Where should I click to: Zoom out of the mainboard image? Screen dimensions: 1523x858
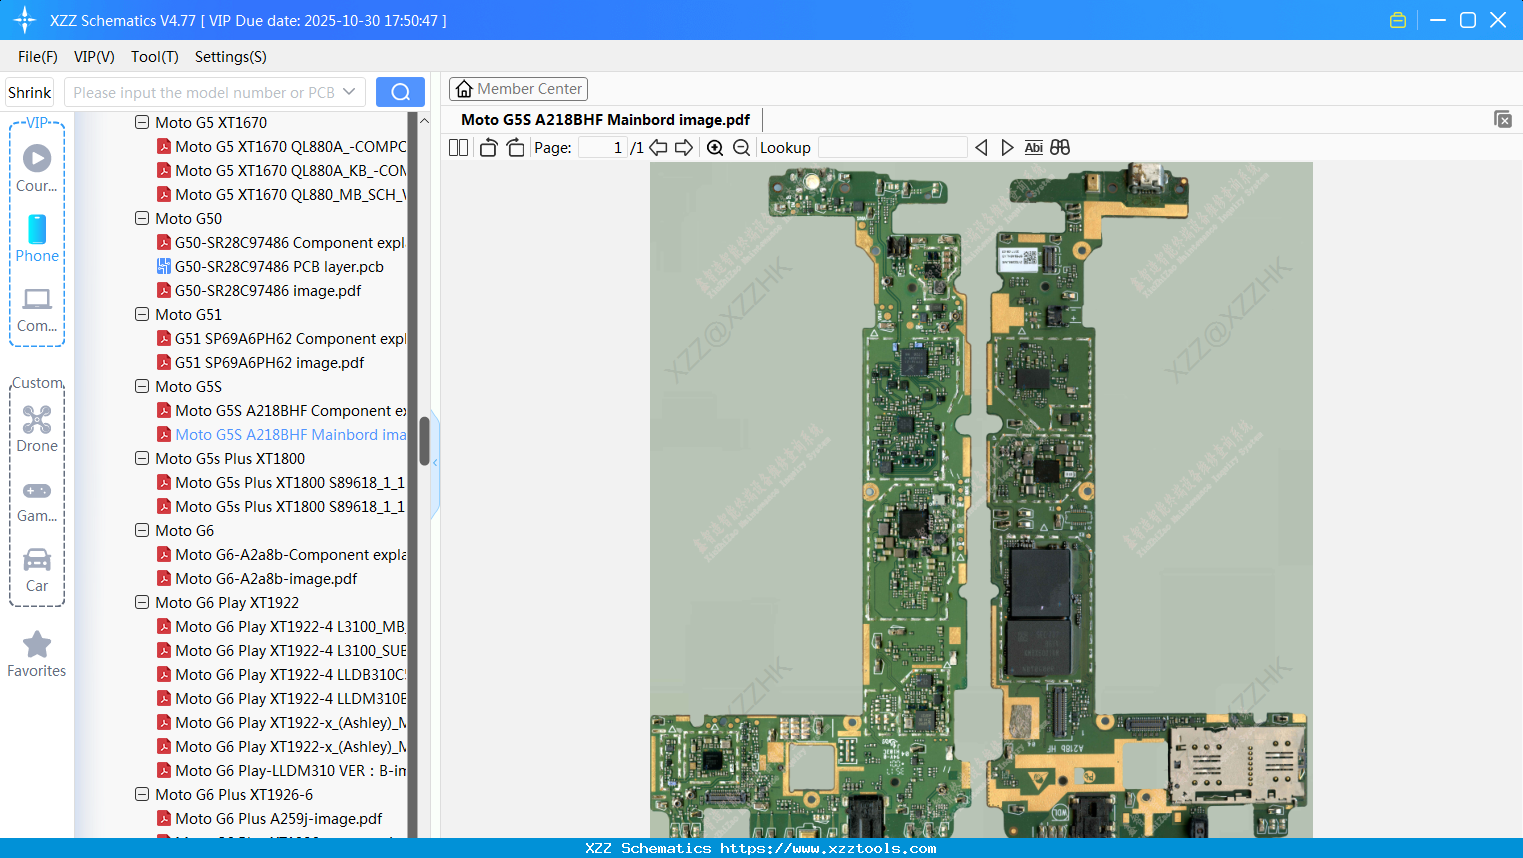(740, 147)
